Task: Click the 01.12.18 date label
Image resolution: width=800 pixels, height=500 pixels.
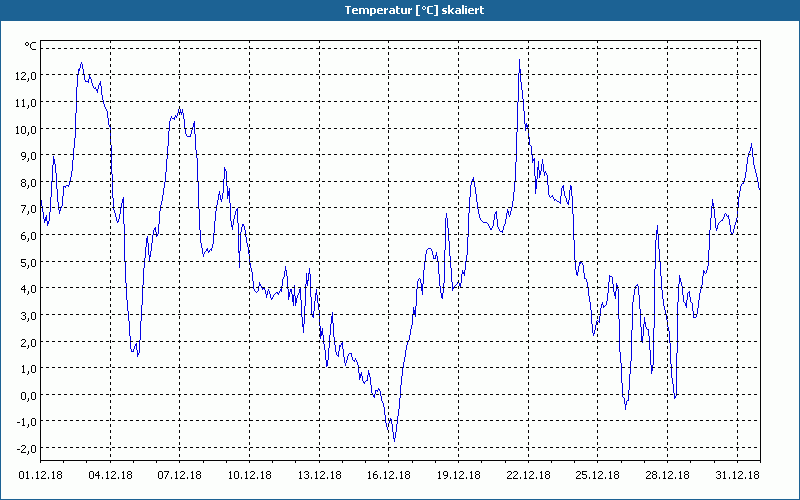Action: point(40,475)
